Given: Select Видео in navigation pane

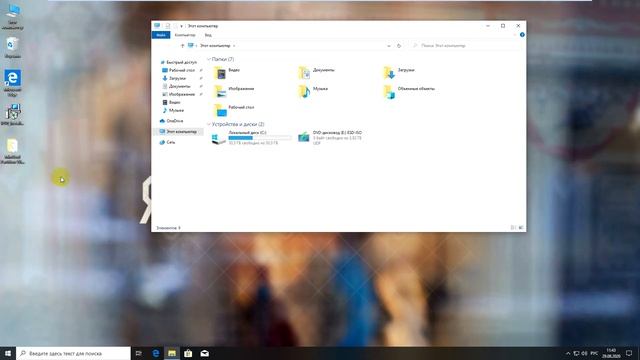Looking at the screenshot, I should pos(171,102).
